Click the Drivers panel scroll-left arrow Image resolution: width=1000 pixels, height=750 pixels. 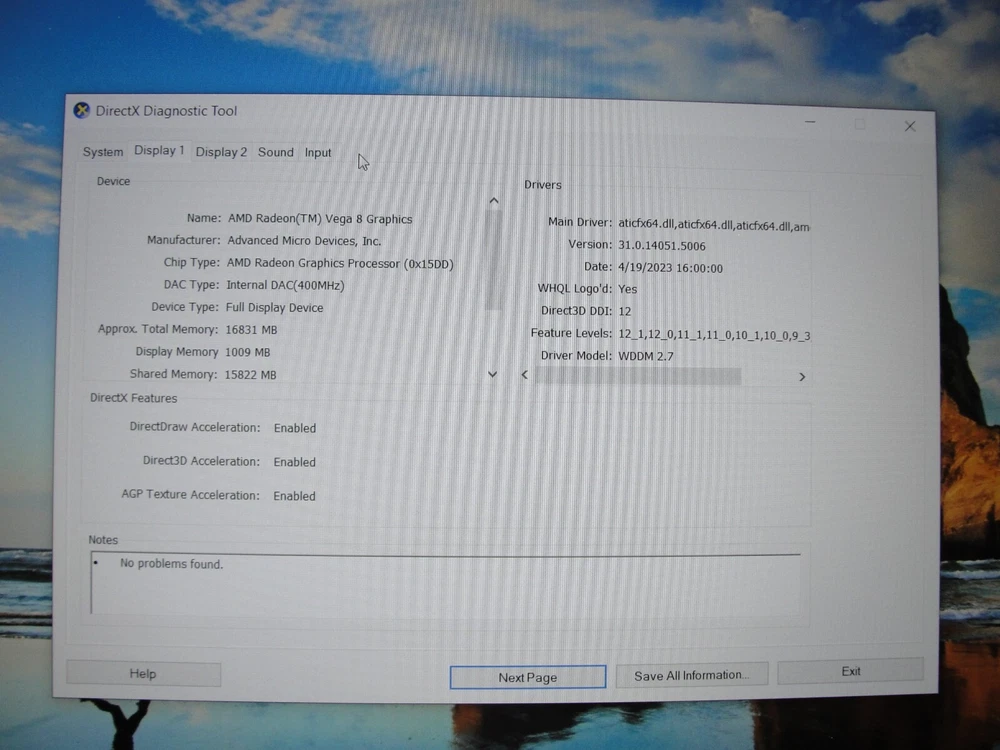pyautogui.click(x=525, y=376)
